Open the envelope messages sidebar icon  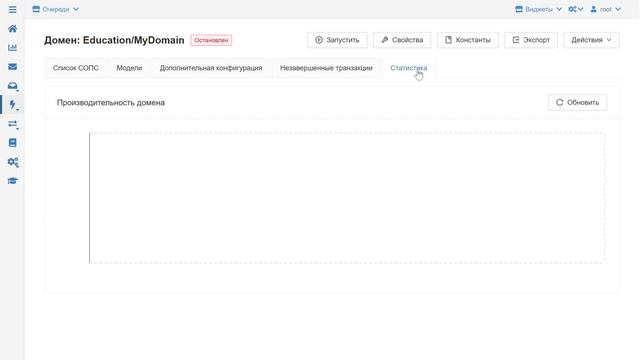(13, 67)
